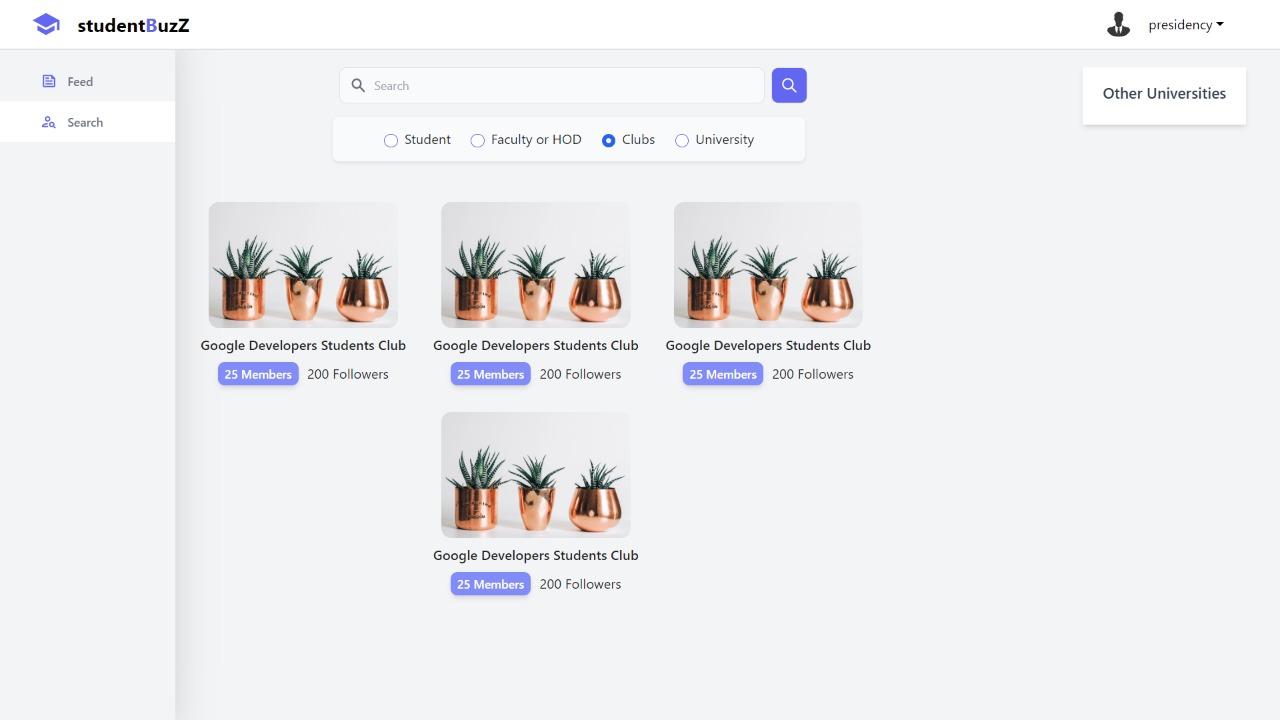Click the magnifier icon inside search field

358,85
